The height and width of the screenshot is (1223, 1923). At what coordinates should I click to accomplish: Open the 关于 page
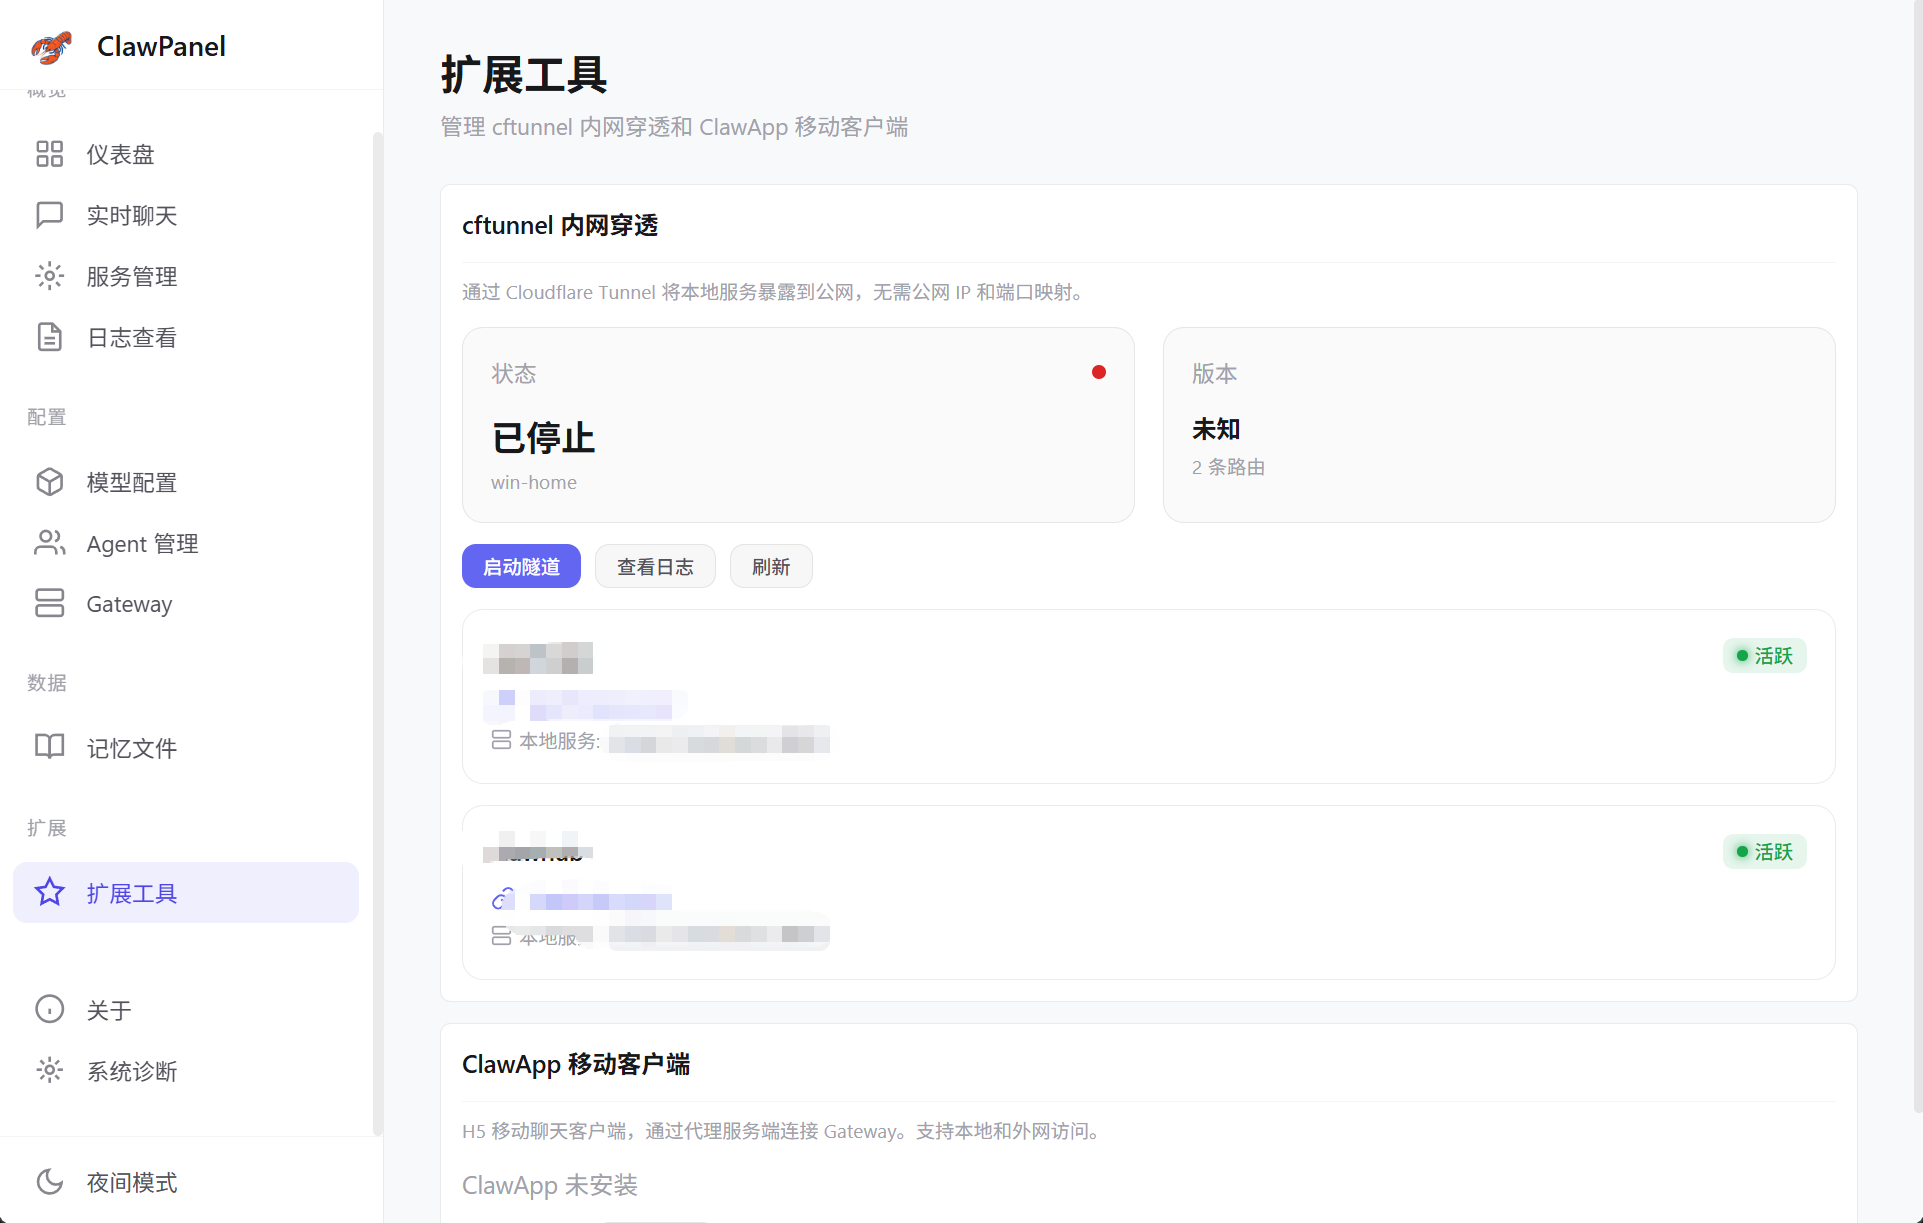108,1009
